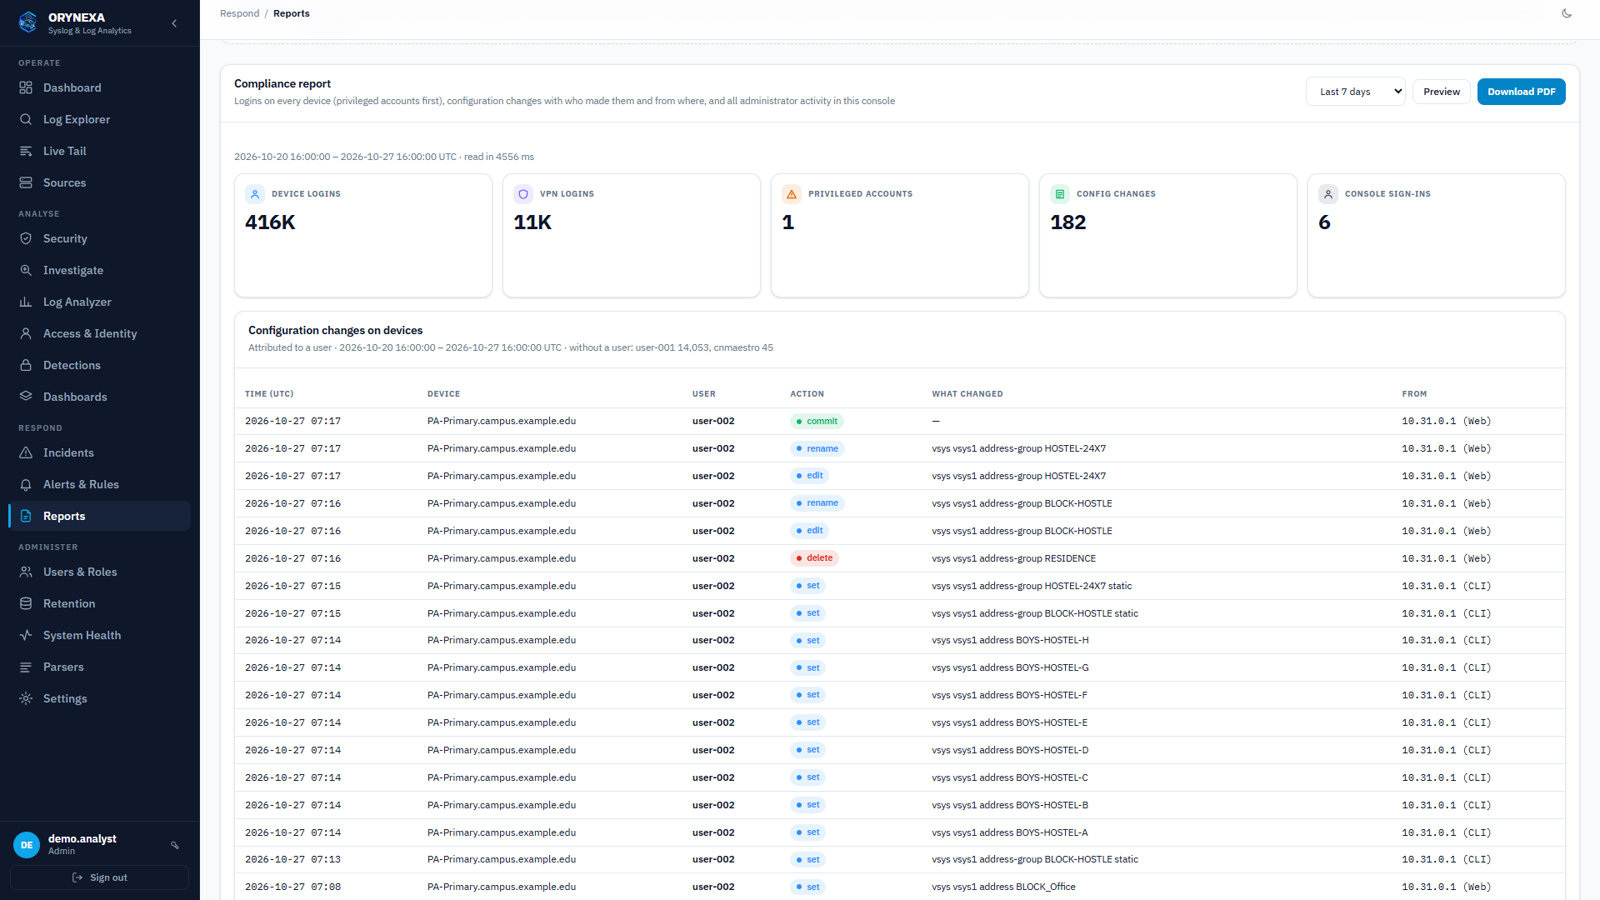Click the Sources stack icon

pos(26,183)
